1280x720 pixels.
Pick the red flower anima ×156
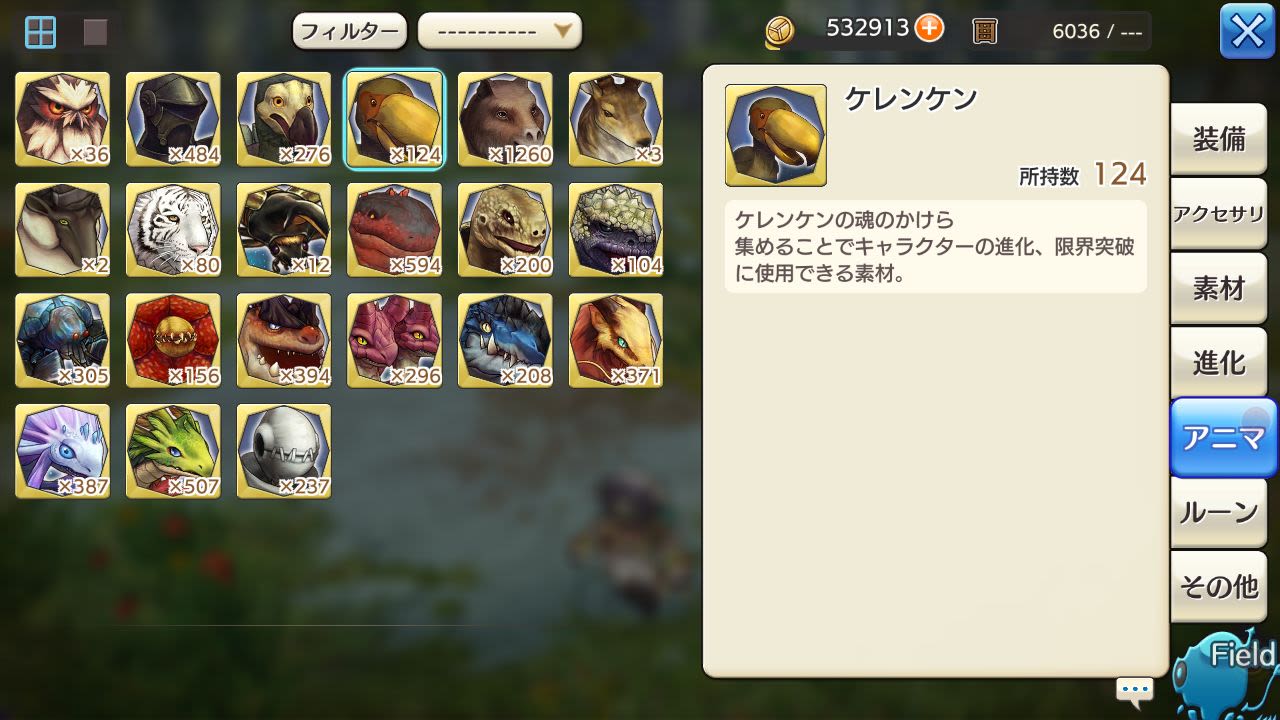point(173,340)
